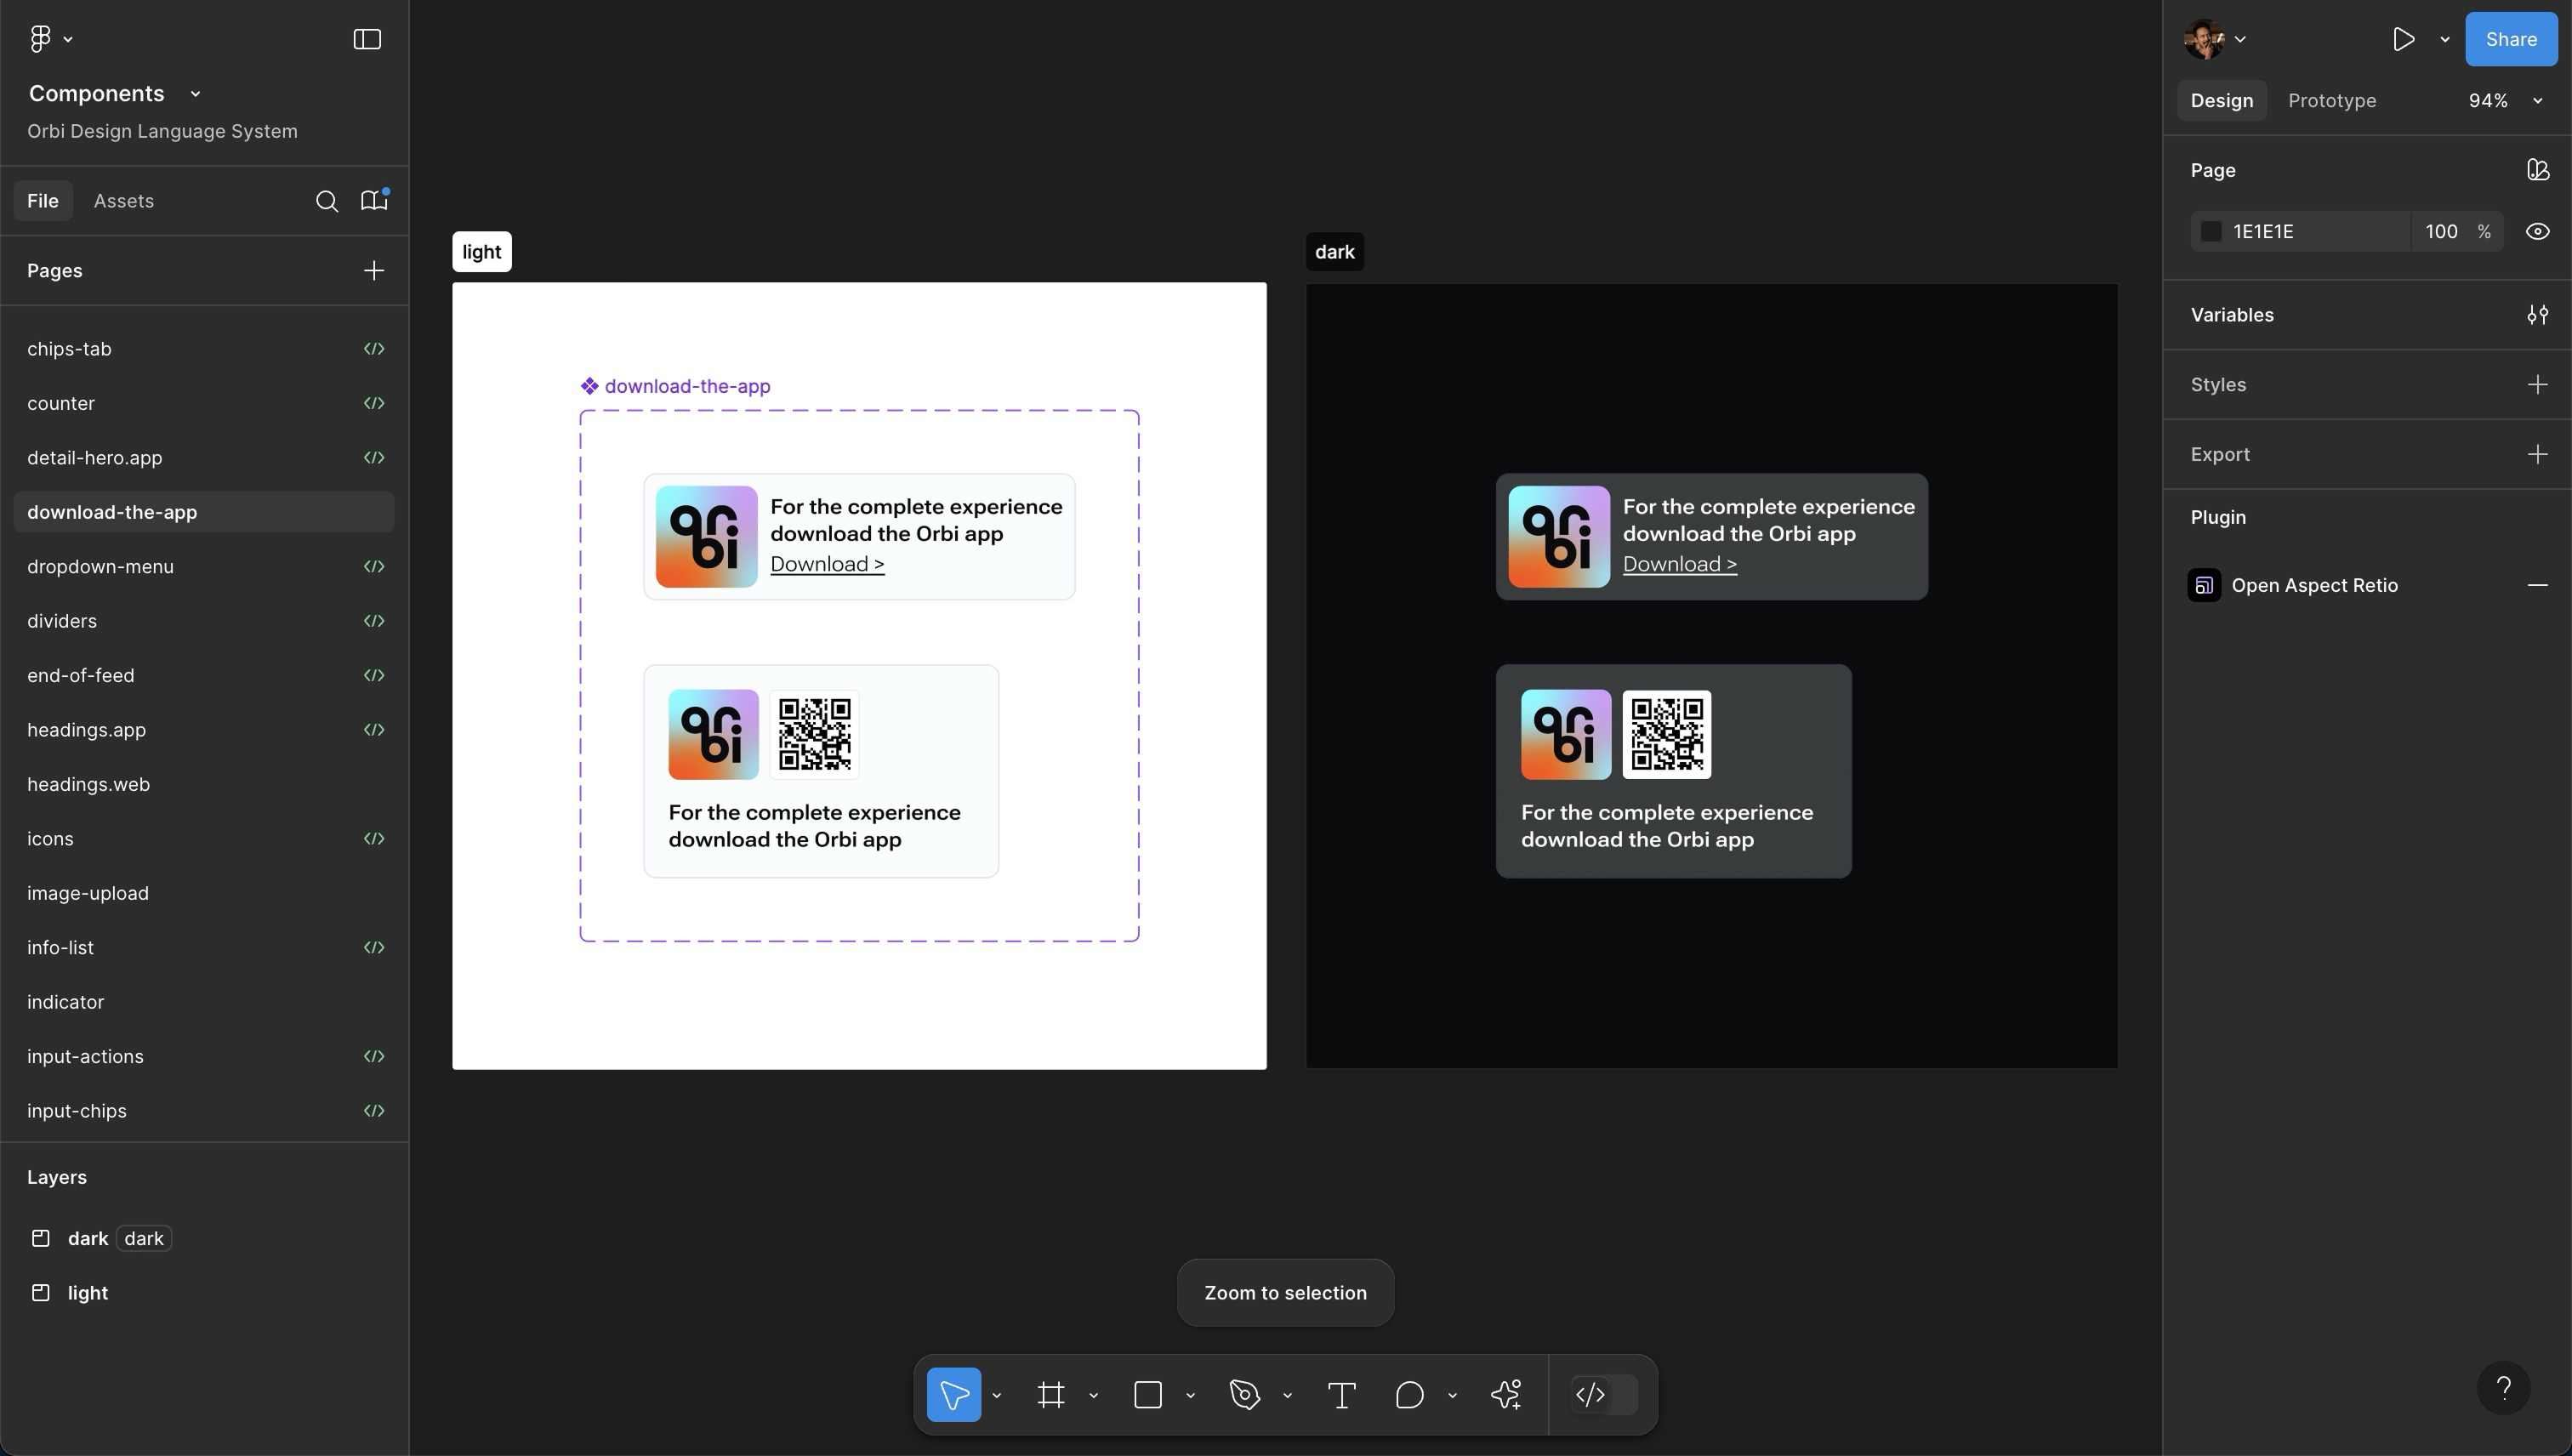The image size is (2572, 1456).
Task: Click the Download link in light card
Action: pyautogui.click(x=827, y=564)
